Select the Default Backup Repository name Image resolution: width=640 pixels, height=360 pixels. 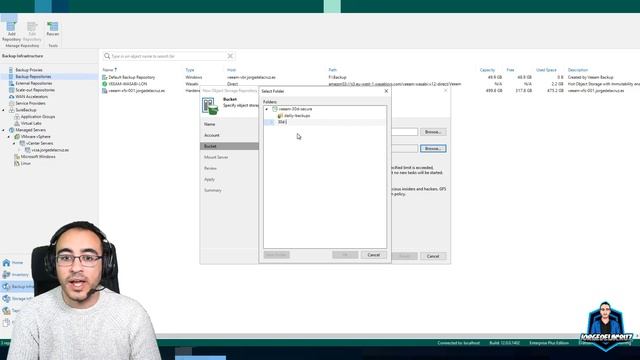pyautogui.click(x=131, y=77)
